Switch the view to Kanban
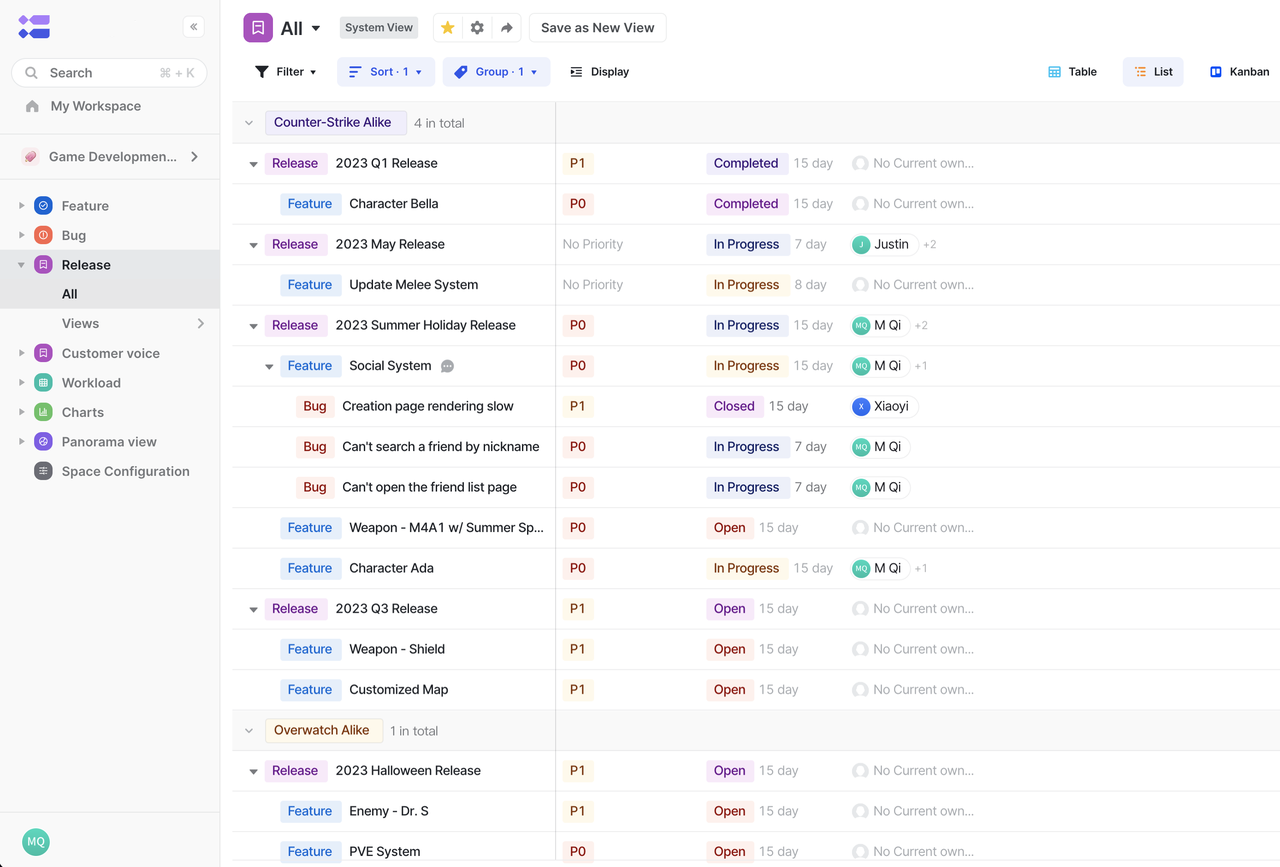The image size is (1280, 867). click(x=1239, y=71)
